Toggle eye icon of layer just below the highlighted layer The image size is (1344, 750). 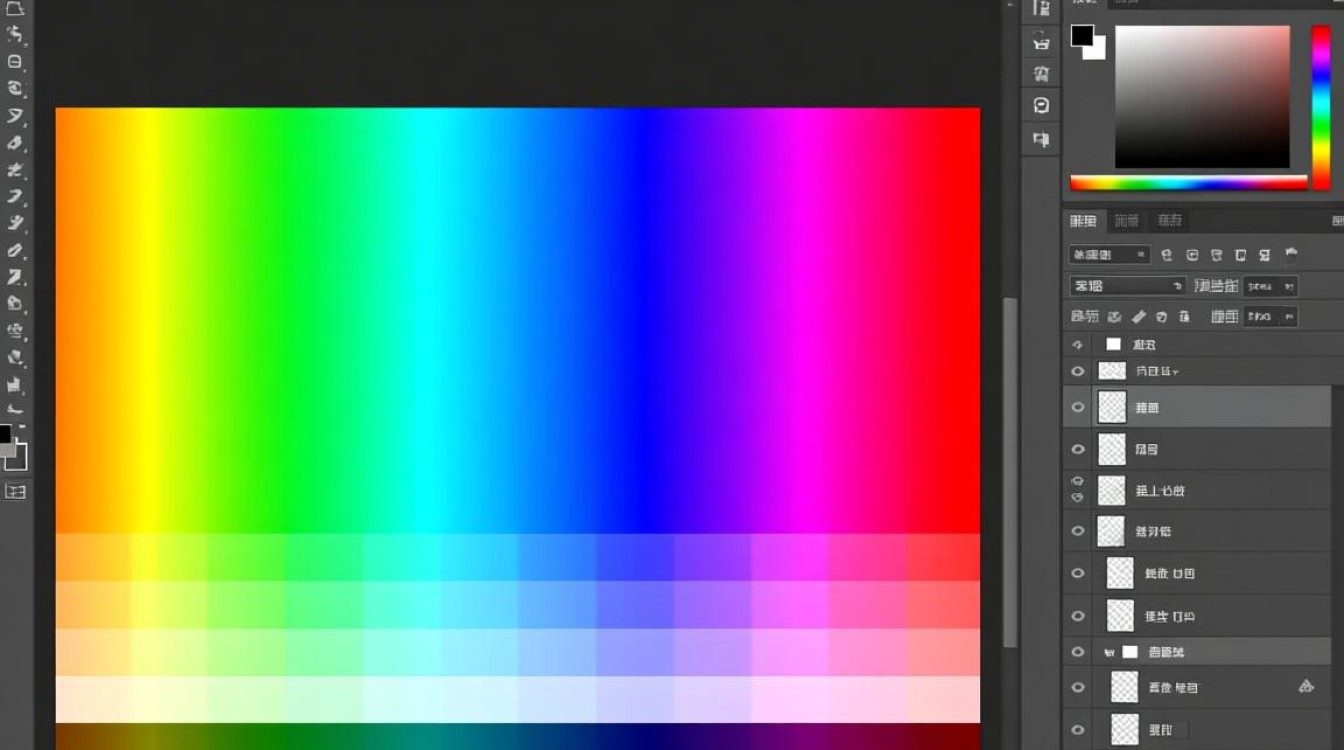point(1078,449)
